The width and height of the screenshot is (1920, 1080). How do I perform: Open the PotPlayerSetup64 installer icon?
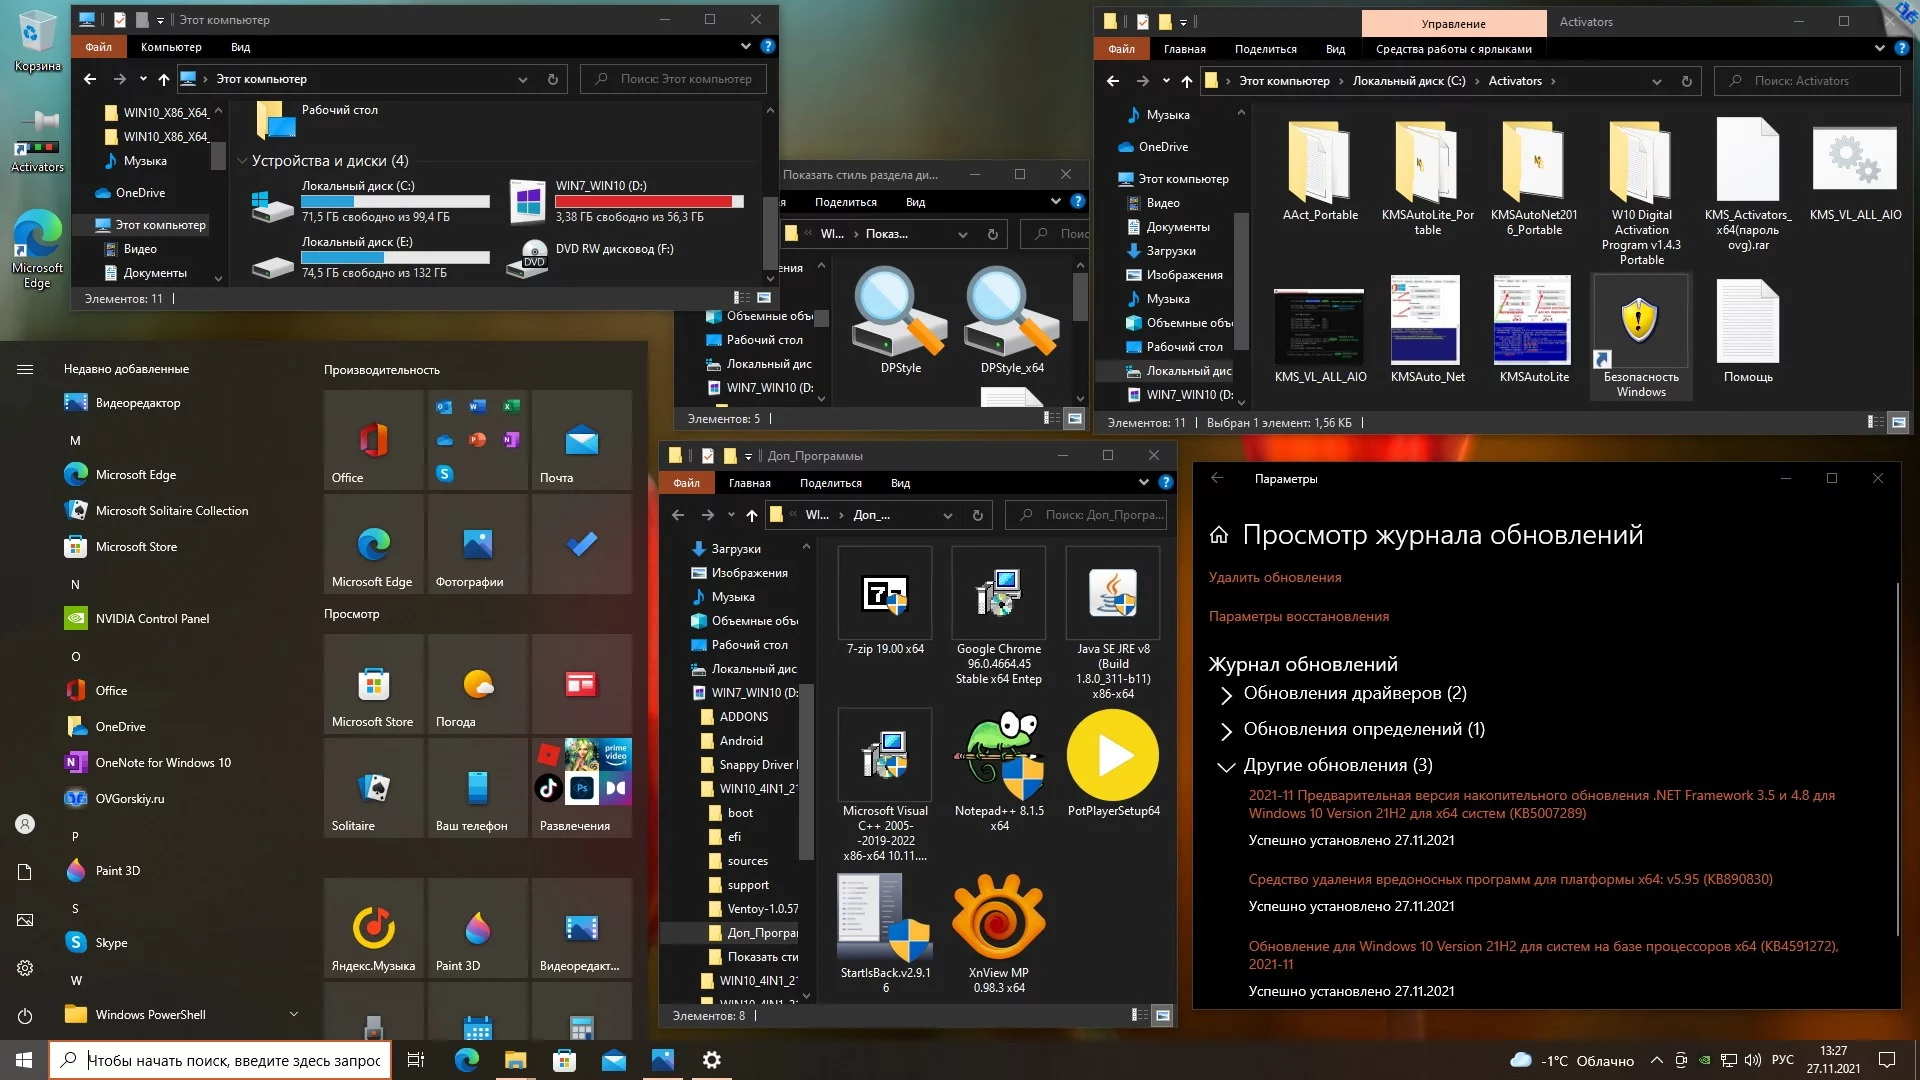coord(1113,757)
